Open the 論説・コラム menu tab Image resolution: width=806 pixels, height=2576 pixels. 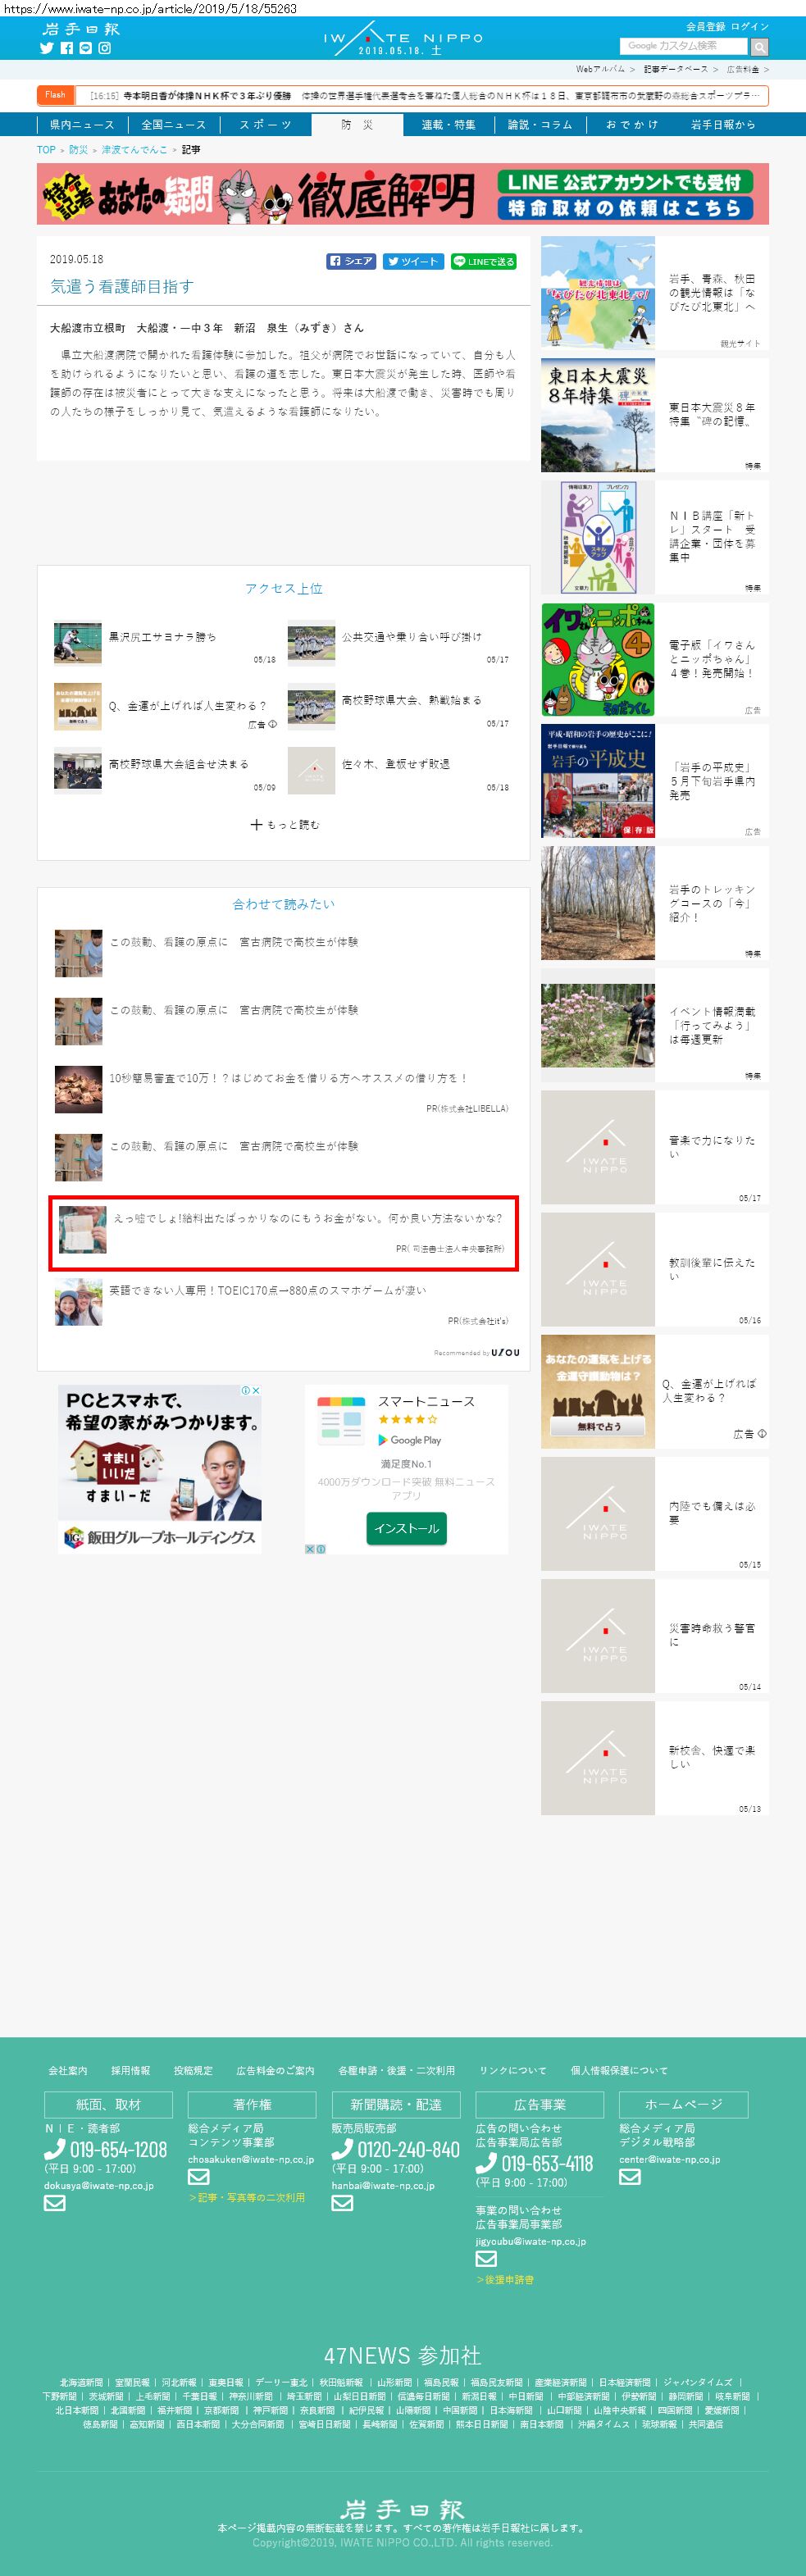[x=540, y=125]
